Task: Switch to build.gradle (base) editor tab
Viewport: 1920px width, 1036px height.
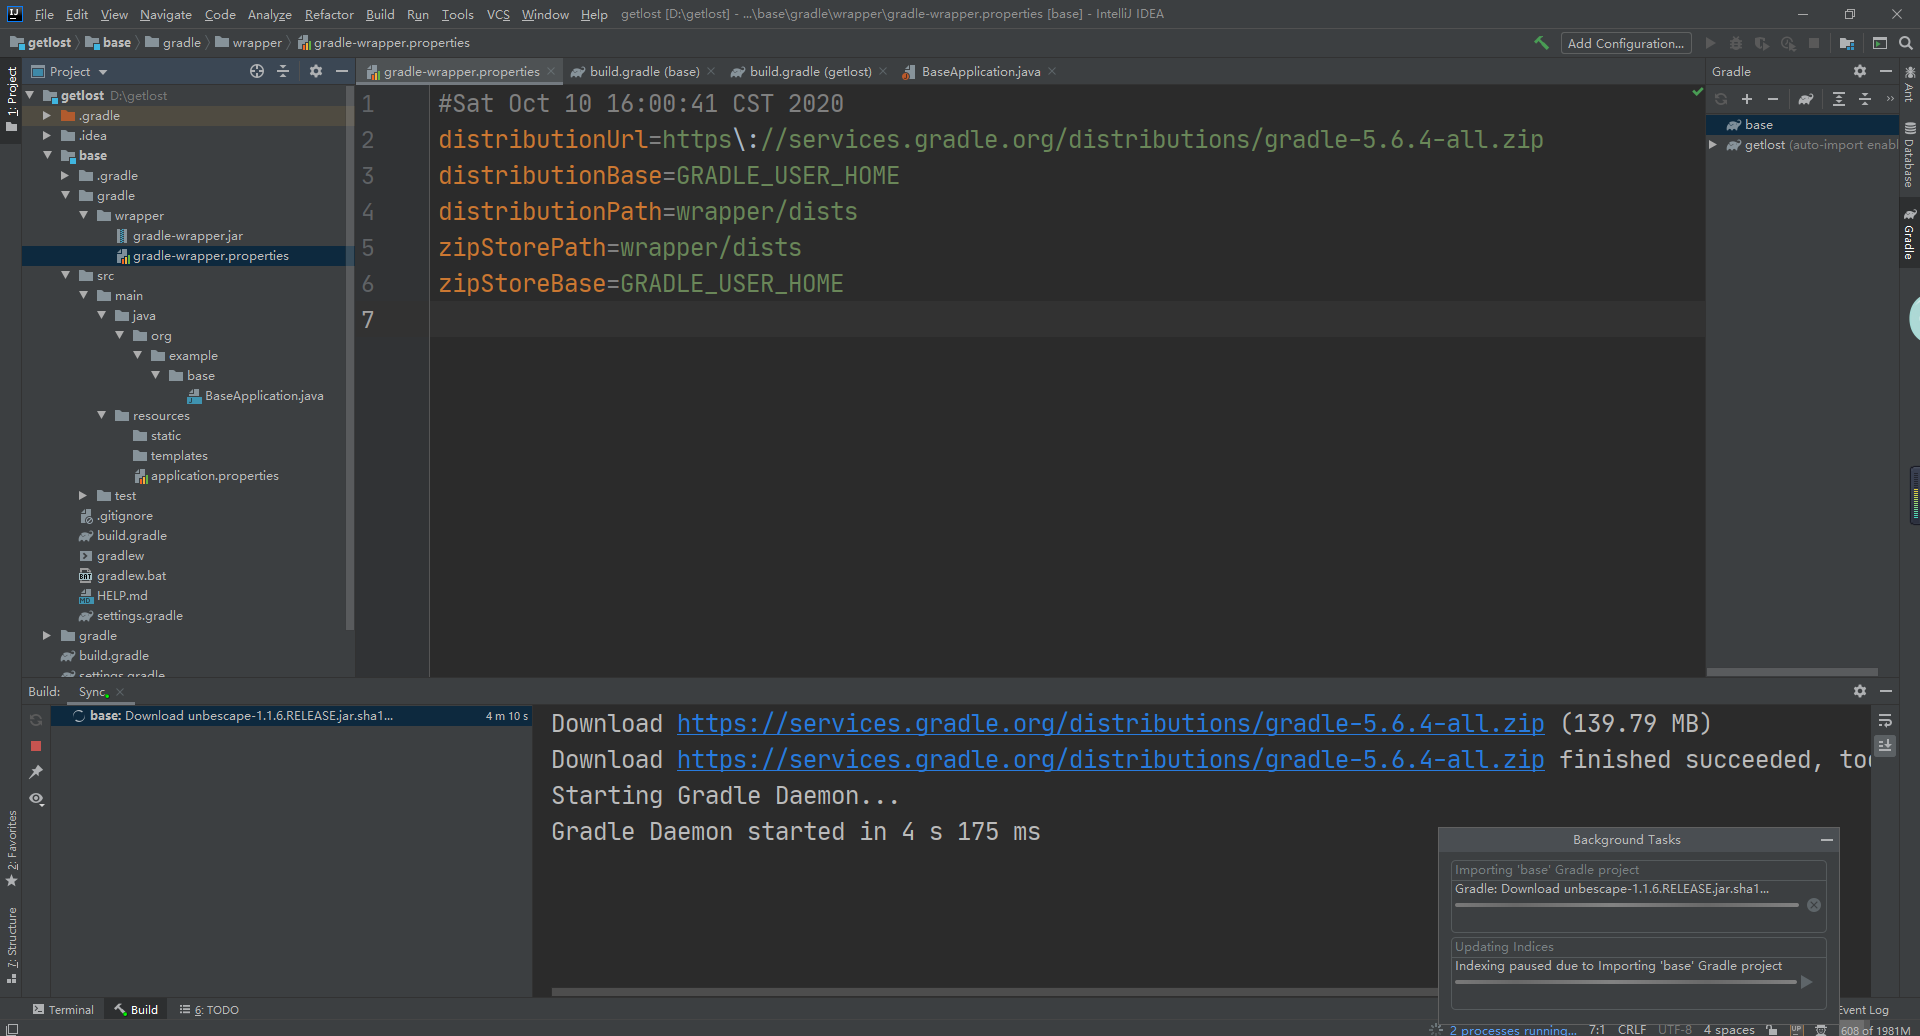Action: (643, 71)
